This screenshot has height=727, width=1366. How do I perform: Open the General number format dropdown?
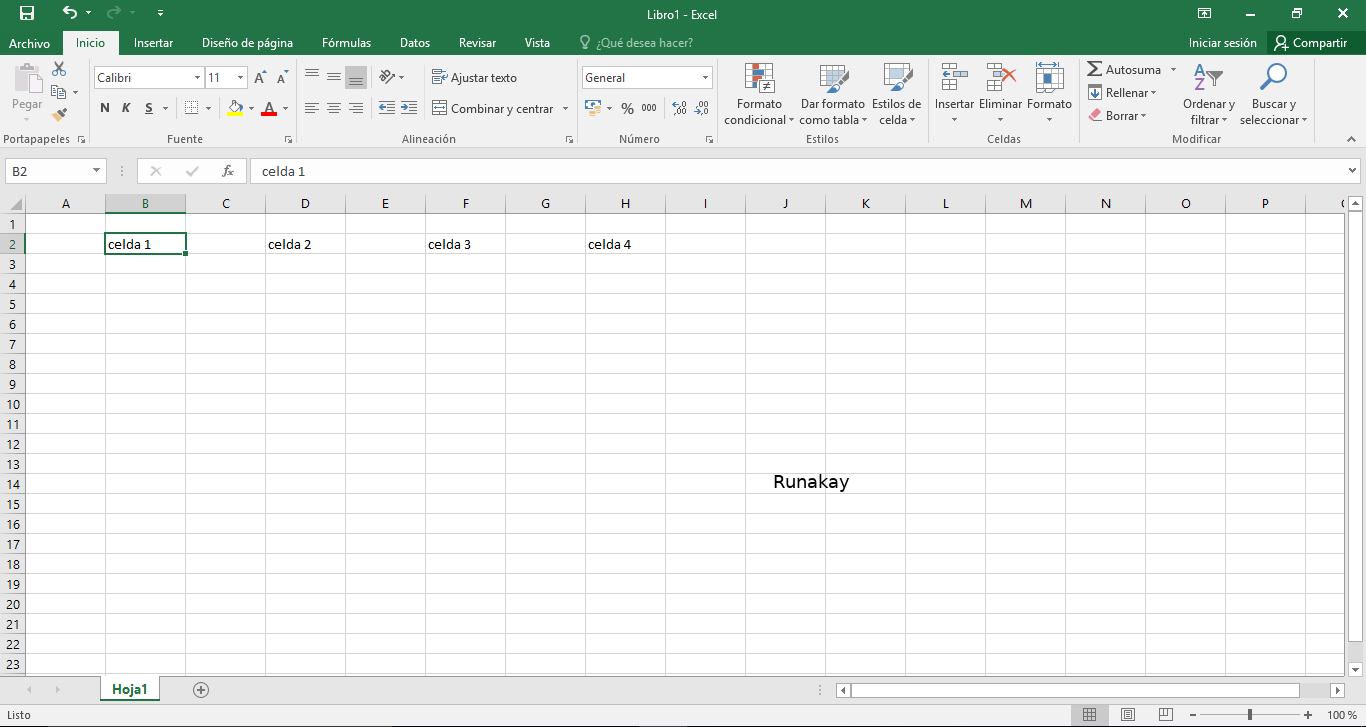click(707, 77)
